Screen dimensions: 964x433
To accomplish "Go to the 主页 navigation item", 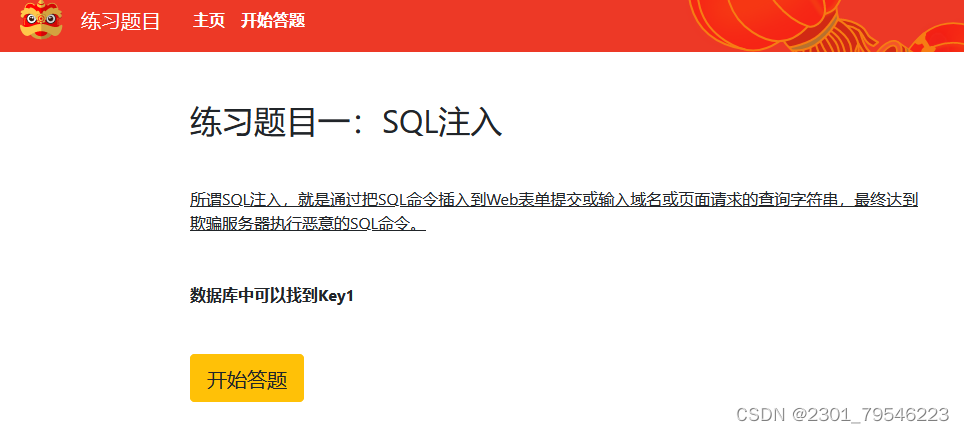I will pos(208,20).
